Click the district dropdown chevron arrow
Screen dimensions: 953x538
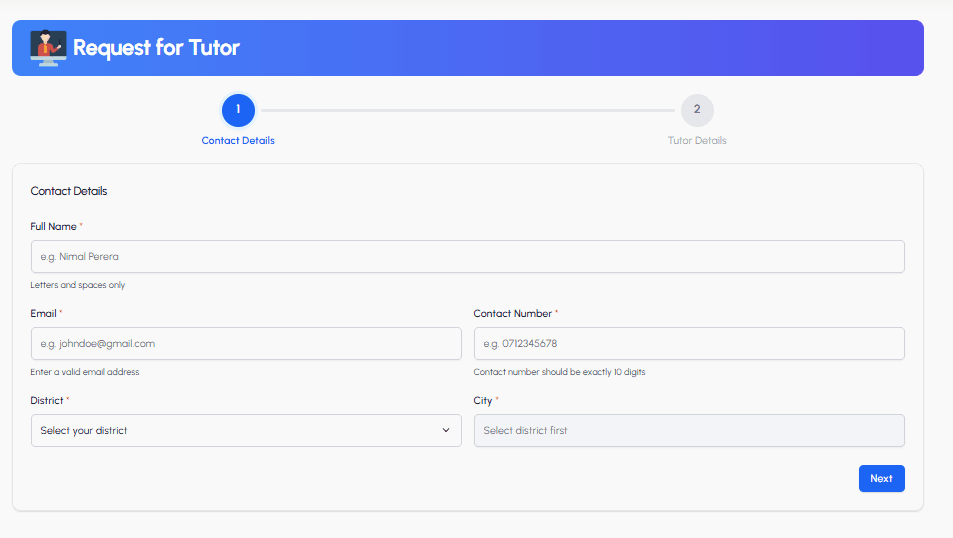coord(446,430)
